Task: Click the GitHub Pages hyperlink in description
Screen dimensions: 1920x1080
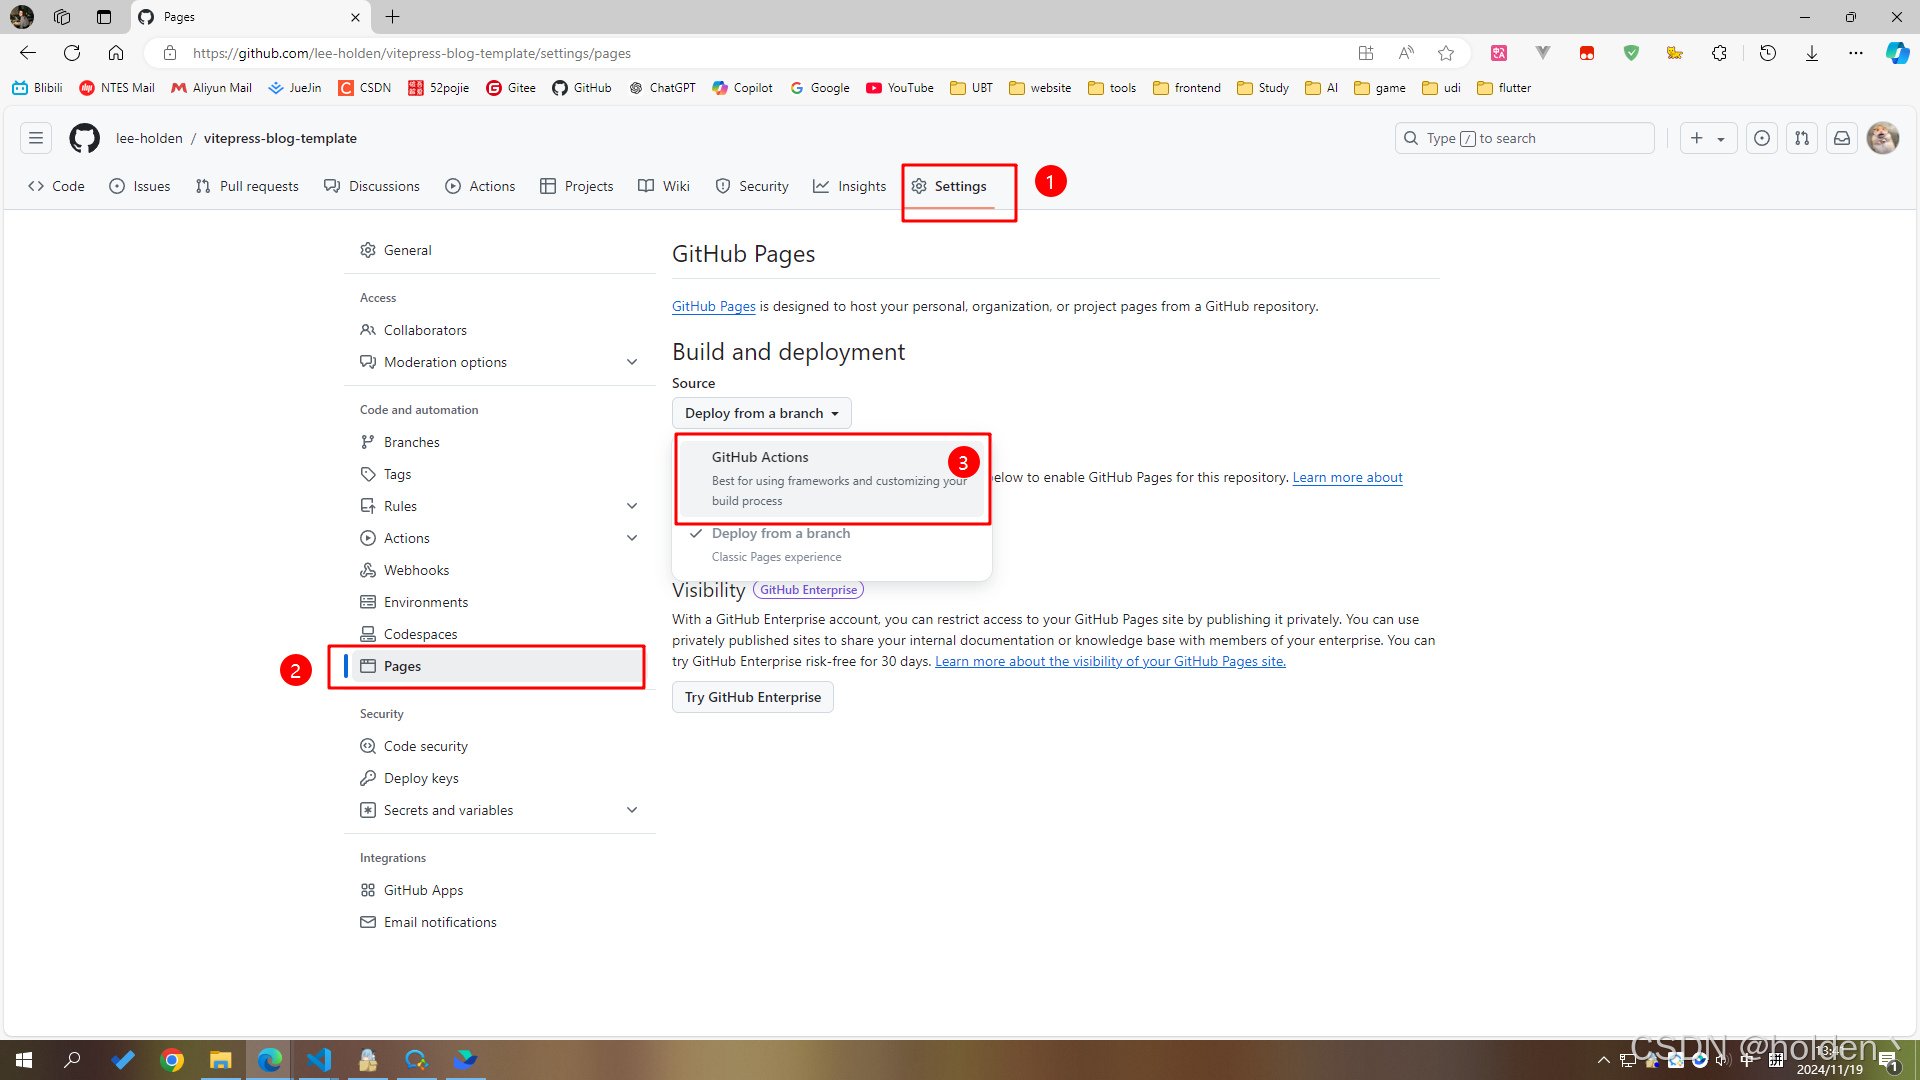Action: coord(713,305)
